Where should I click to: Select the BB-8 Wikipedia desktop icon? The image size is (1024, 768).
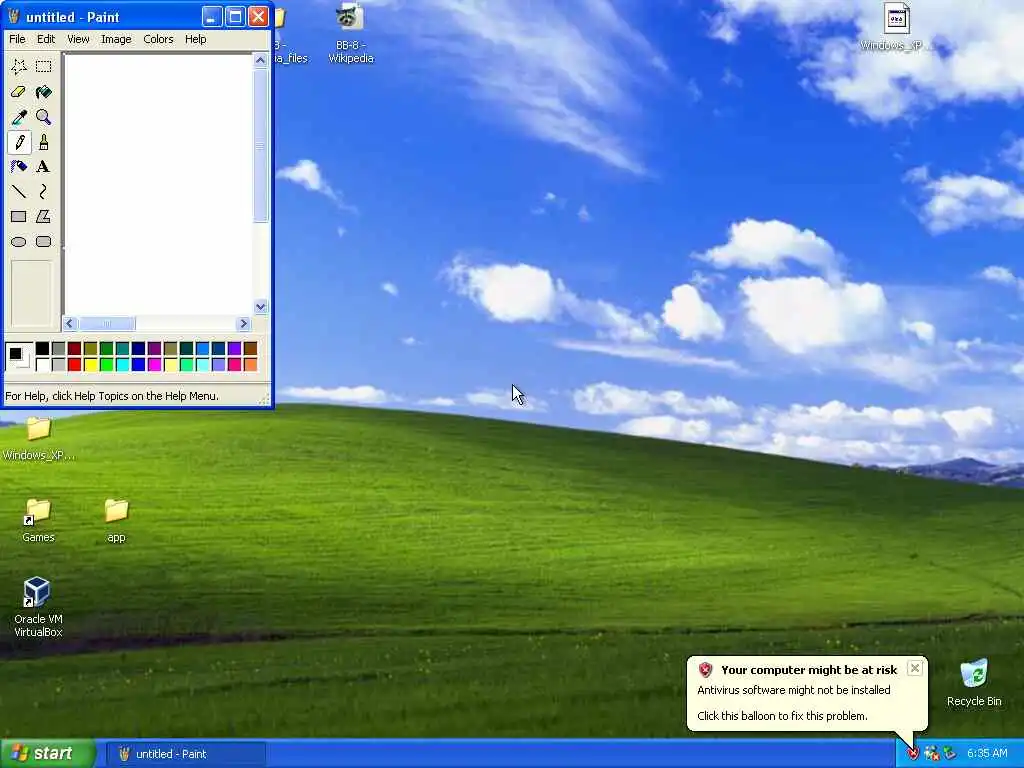[x=351, y=33]
